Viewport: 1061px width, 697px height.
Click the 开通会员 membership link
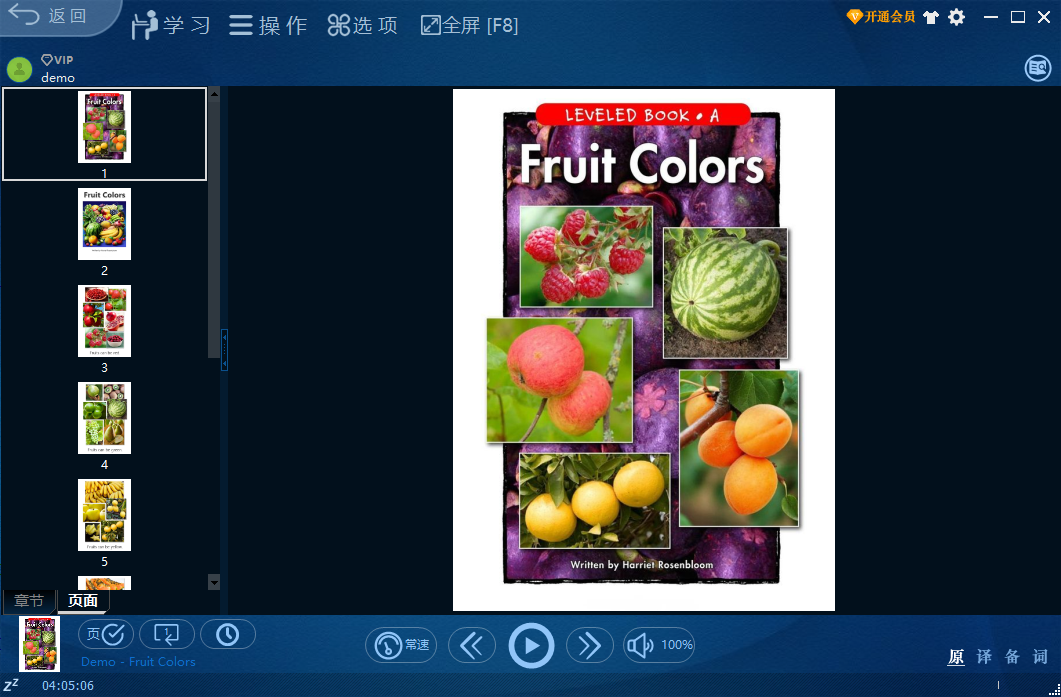pyautogui.click(x=884, y=16)
